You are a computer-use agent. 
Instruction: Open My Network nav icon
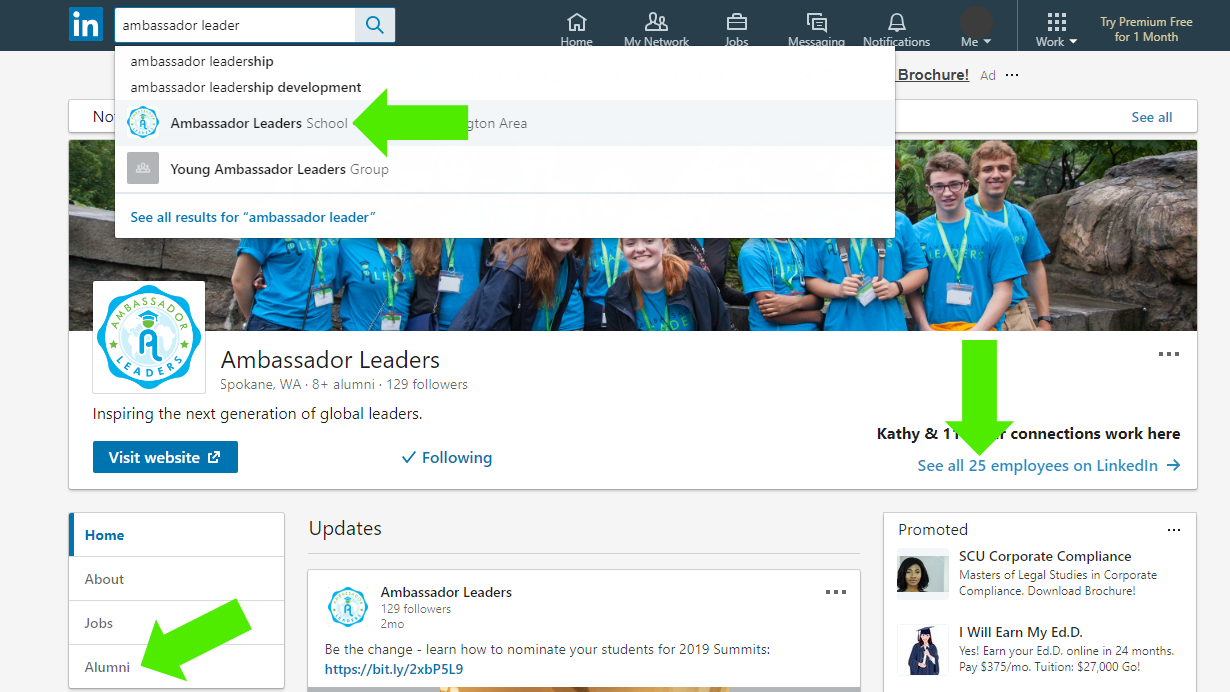[656, 30]
